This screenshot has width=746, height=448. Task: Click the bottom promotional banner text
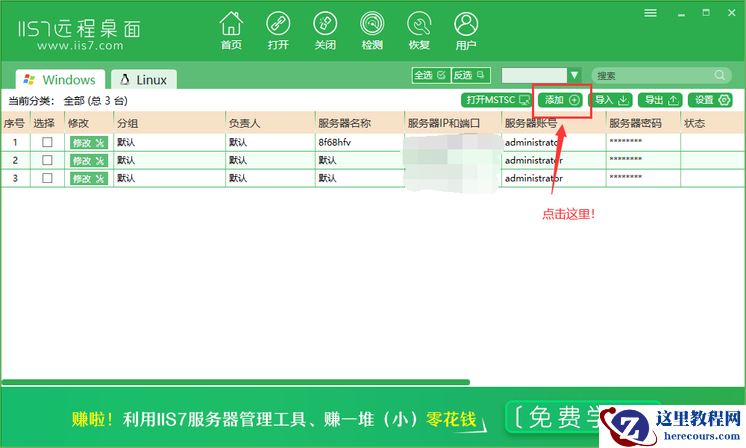coord(274,419)
